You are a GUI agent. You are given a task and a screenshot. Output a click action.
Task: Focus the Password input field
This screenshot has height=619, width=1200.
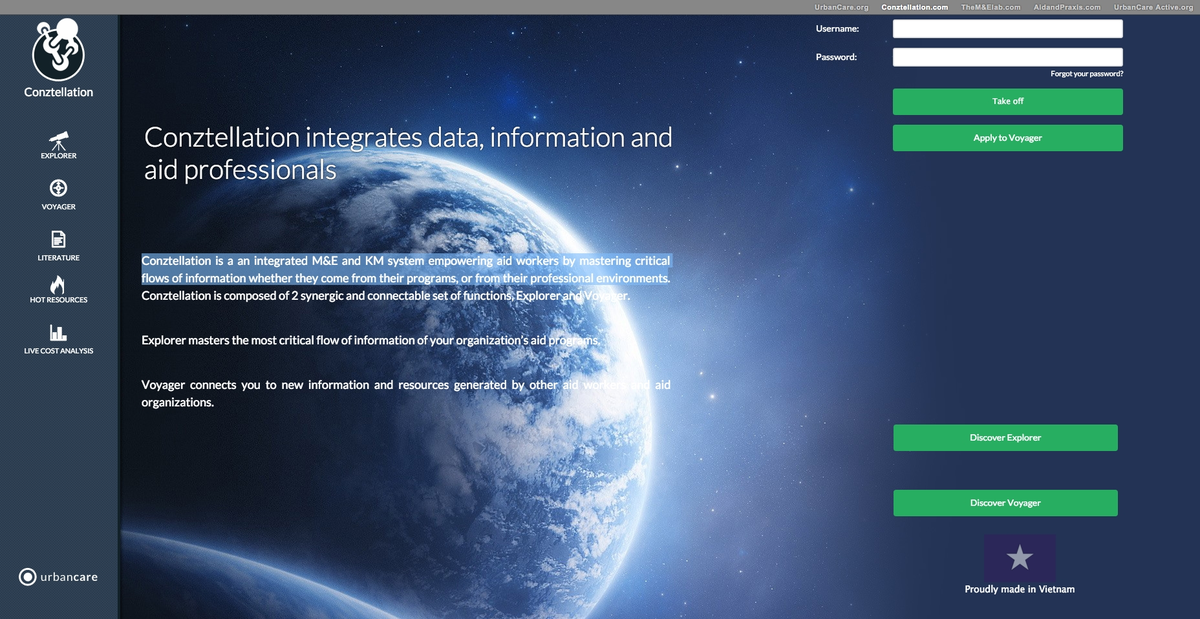[x=1007, y=58]
